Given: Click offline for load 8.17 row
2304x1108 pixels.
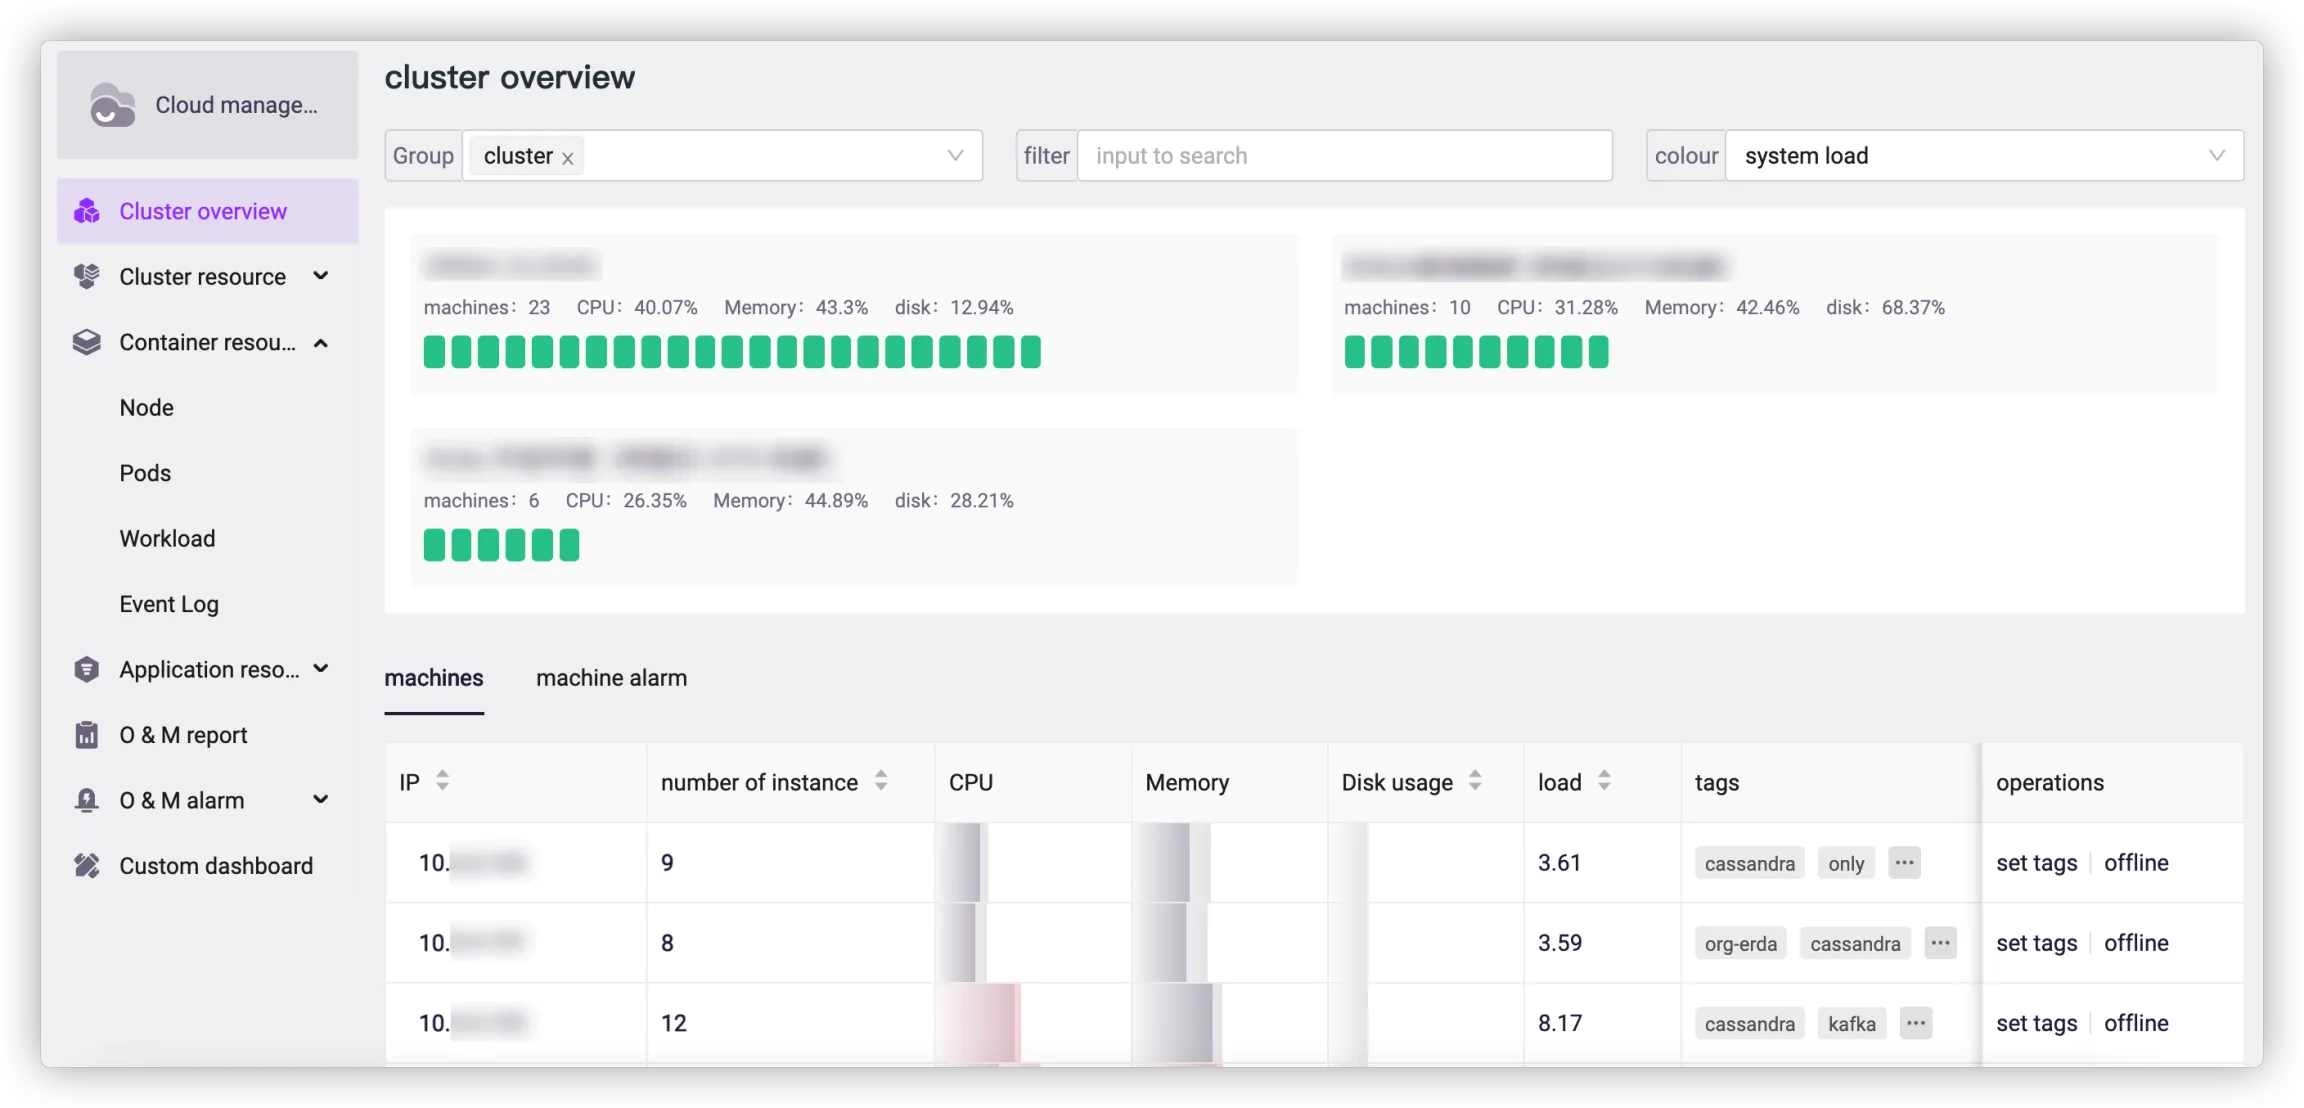Looking at the screenshot, I should (x=2136, y=1023).
